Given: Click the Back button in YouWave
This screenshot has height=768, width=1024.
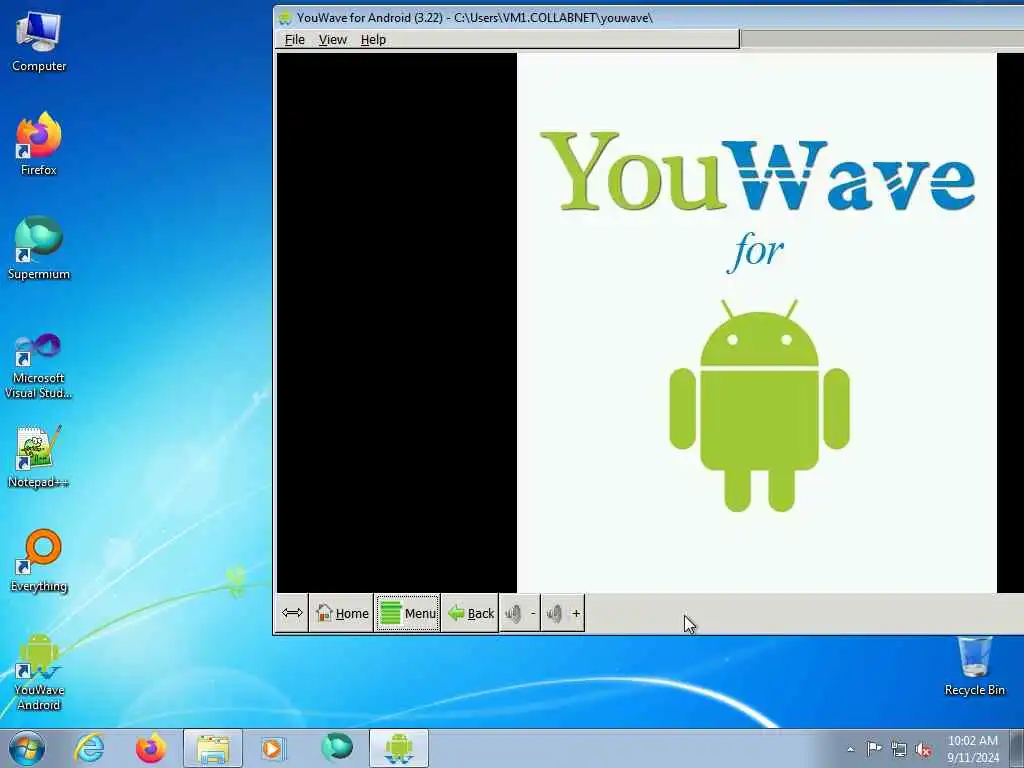Looking at the screenshot, I should click(470, 613).
